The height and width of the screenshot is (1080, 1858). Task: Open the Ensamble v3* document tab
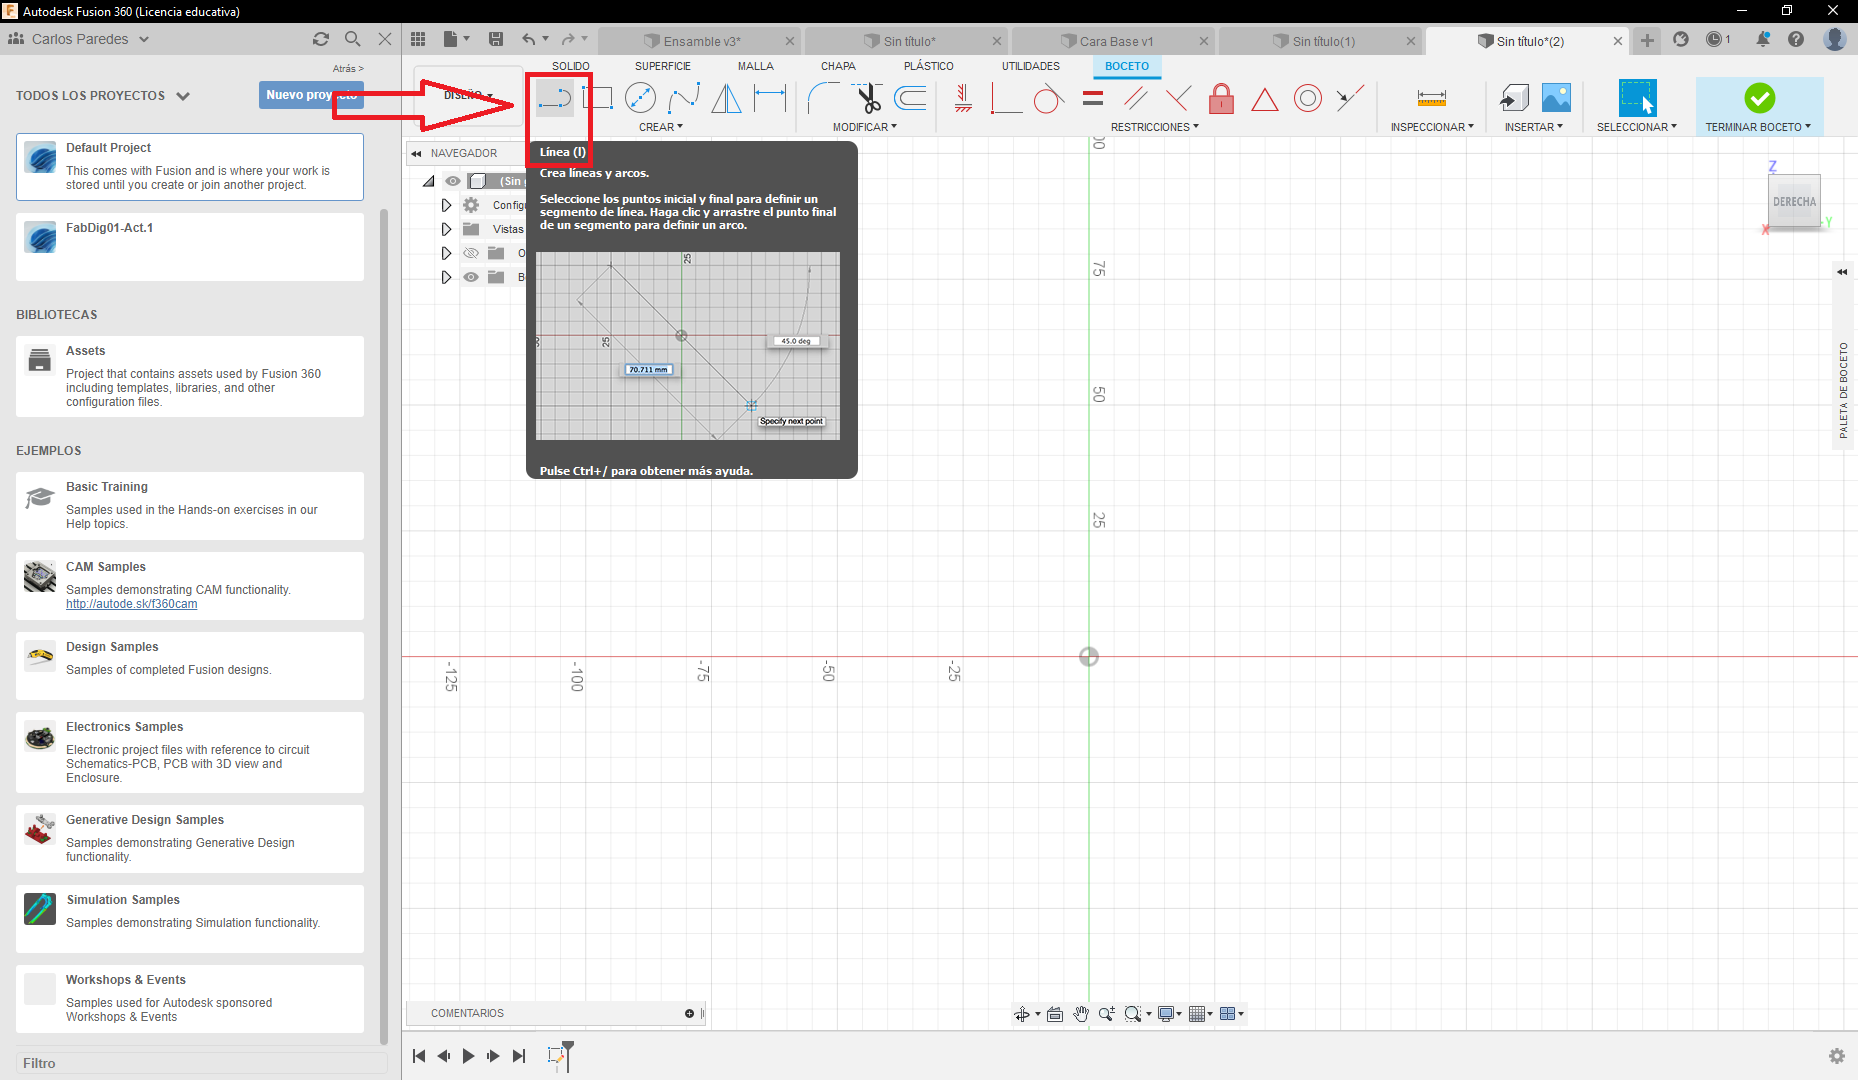pos(700,41)
